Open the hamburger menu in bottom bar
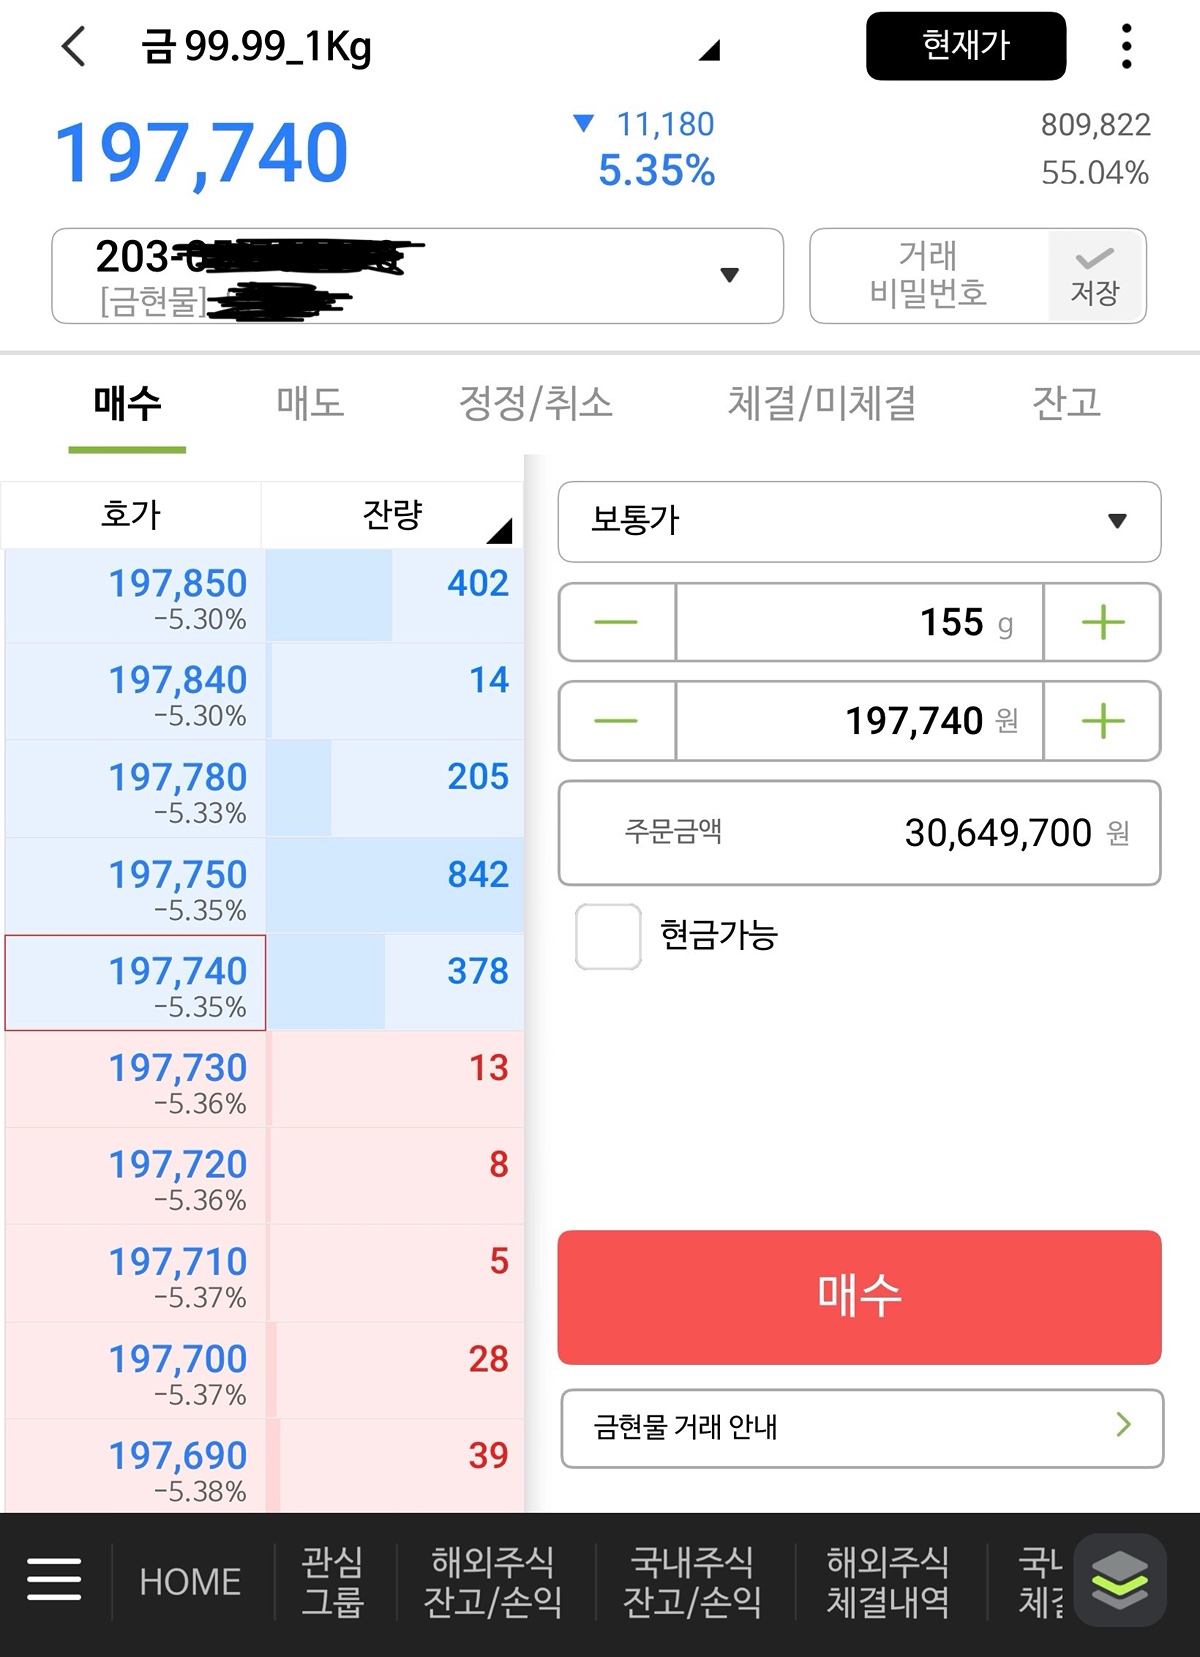This screenshot has width=1200, height=1657. [54, 1580]
